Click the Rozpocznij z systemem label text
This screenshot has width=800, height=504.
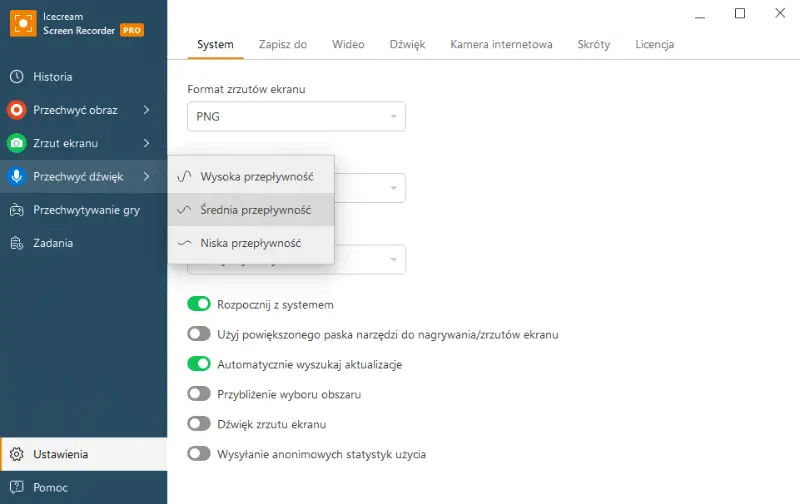click(x=276, y=305)
